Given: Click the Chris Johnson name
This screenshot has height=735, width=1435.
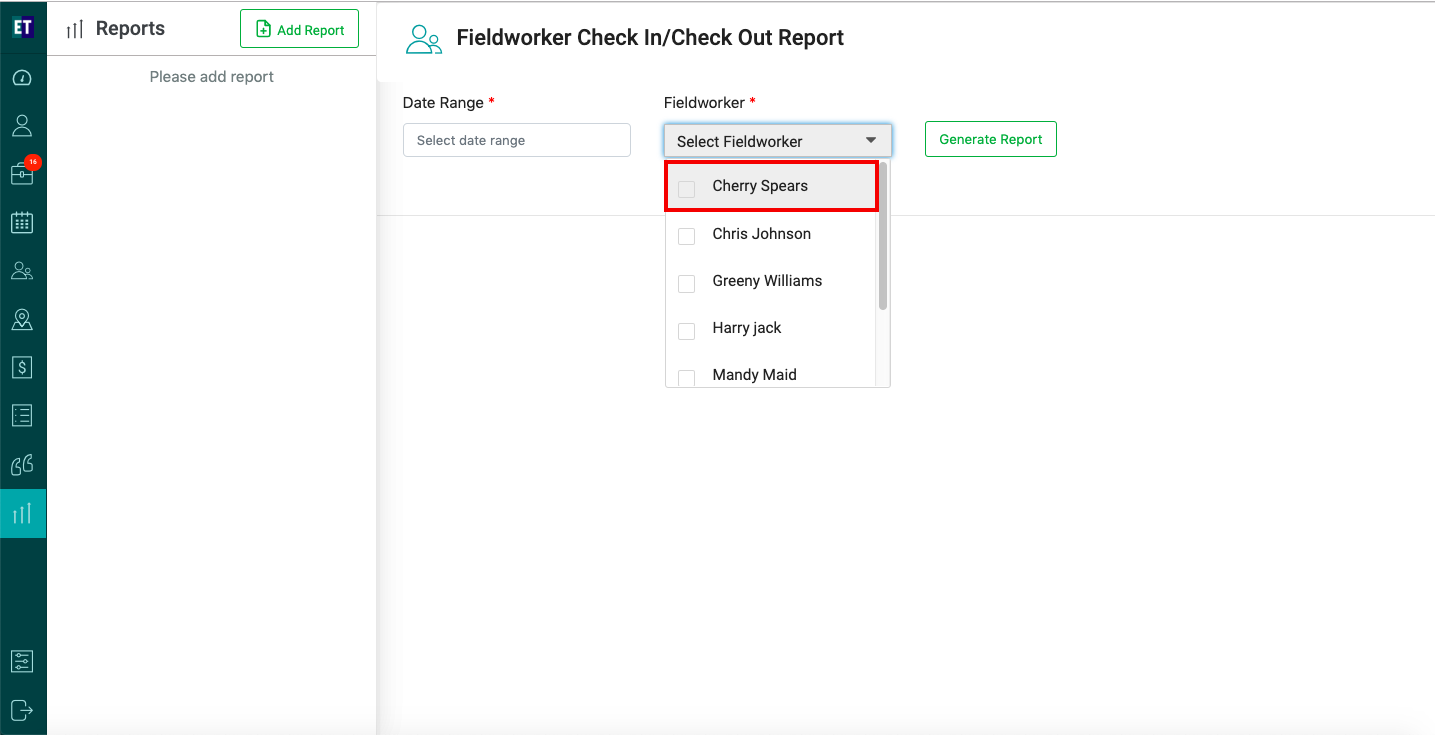Looking at the screenshot, I should pyautogui.click(x=762, y=234).
